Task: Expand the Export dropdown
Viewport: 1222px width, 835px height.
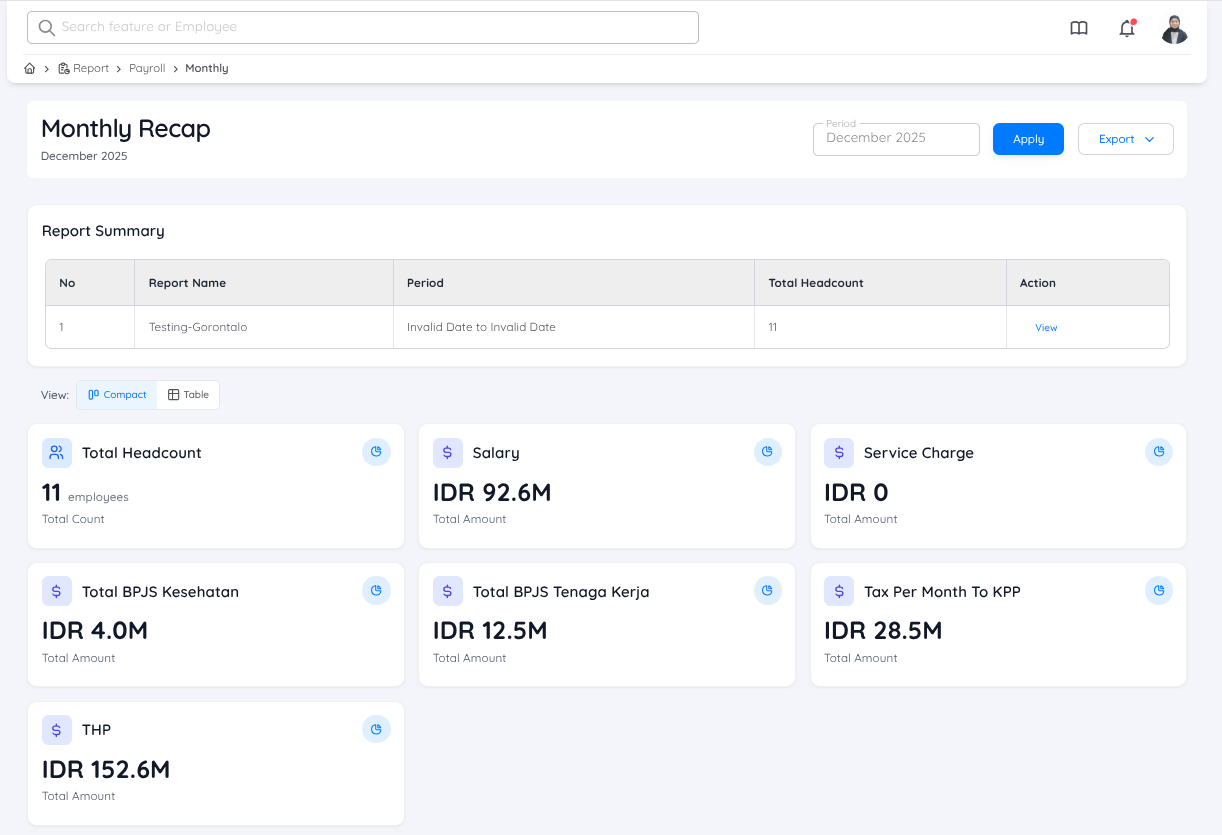Action: coord(1125,139)
